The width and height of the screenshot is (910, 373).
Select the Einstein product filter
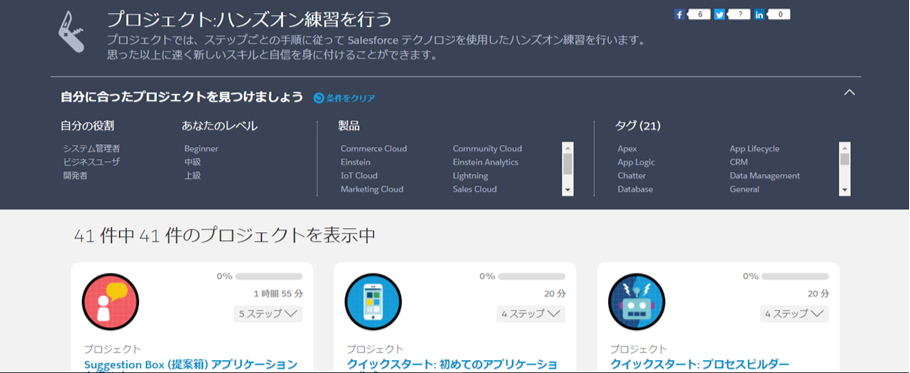[356, 162]
